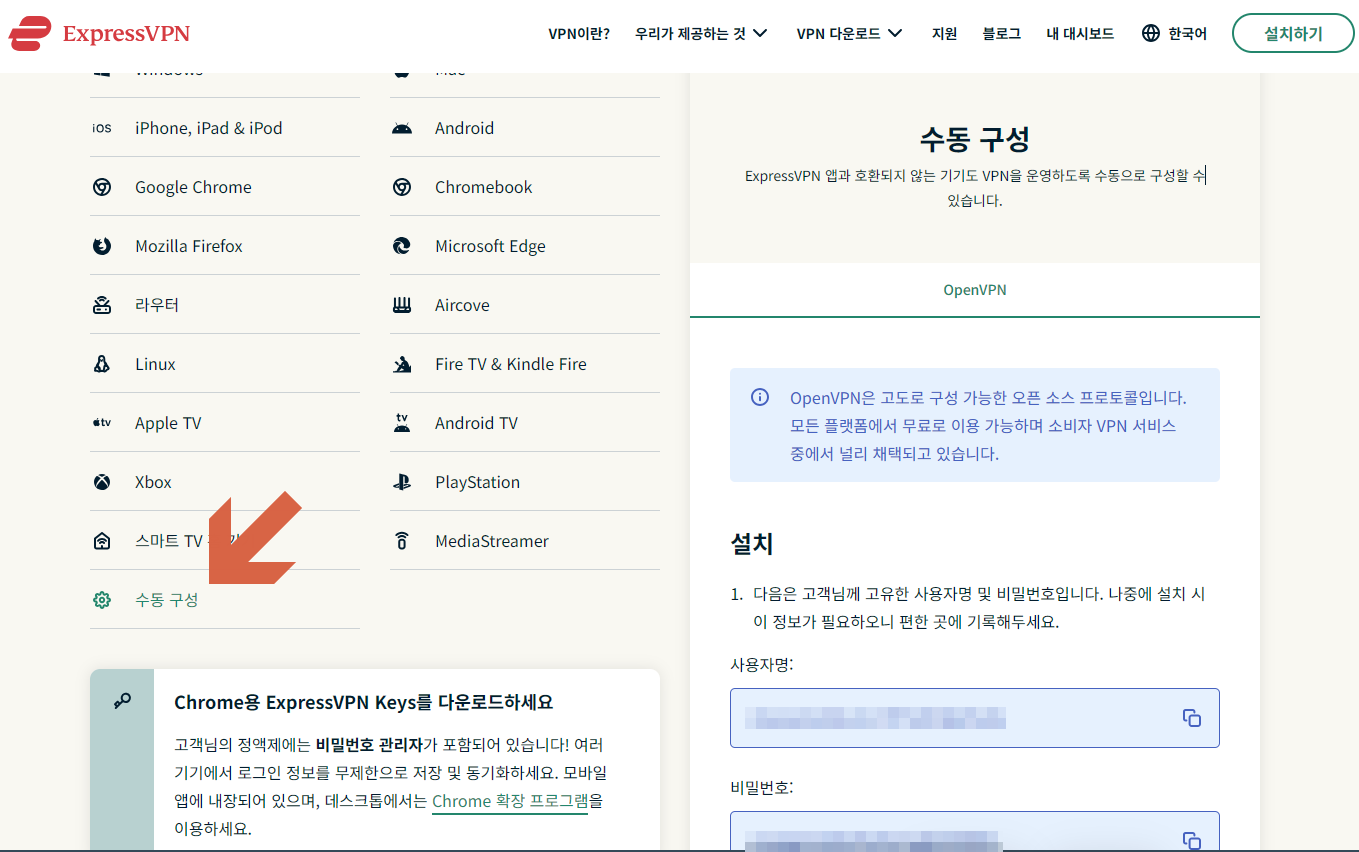This screenshot has width=1359, height=852.
Task: Click the smart TV house icon
Action: coord(102,541)
